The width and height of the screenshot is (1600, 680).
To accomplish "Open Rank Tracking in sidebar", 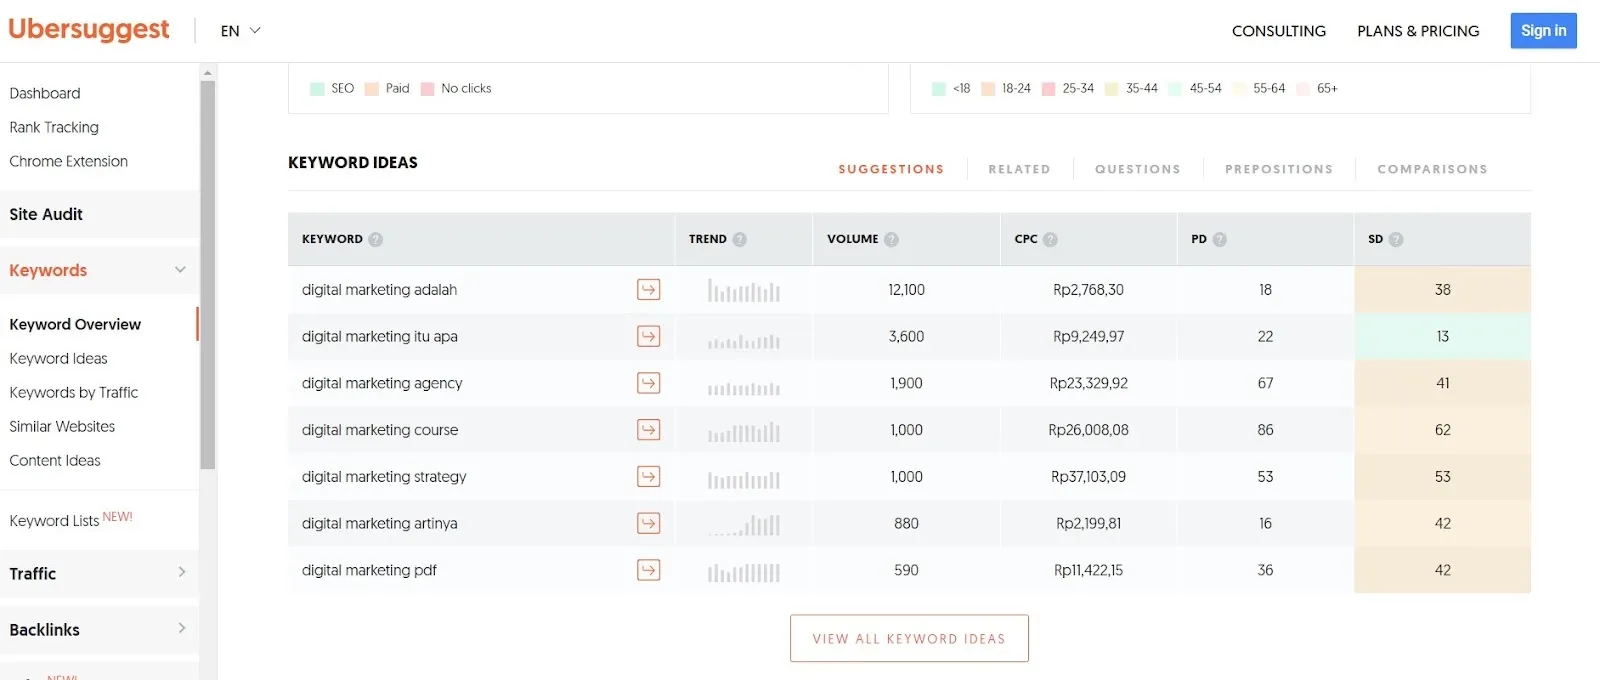I will click(54, 127).
